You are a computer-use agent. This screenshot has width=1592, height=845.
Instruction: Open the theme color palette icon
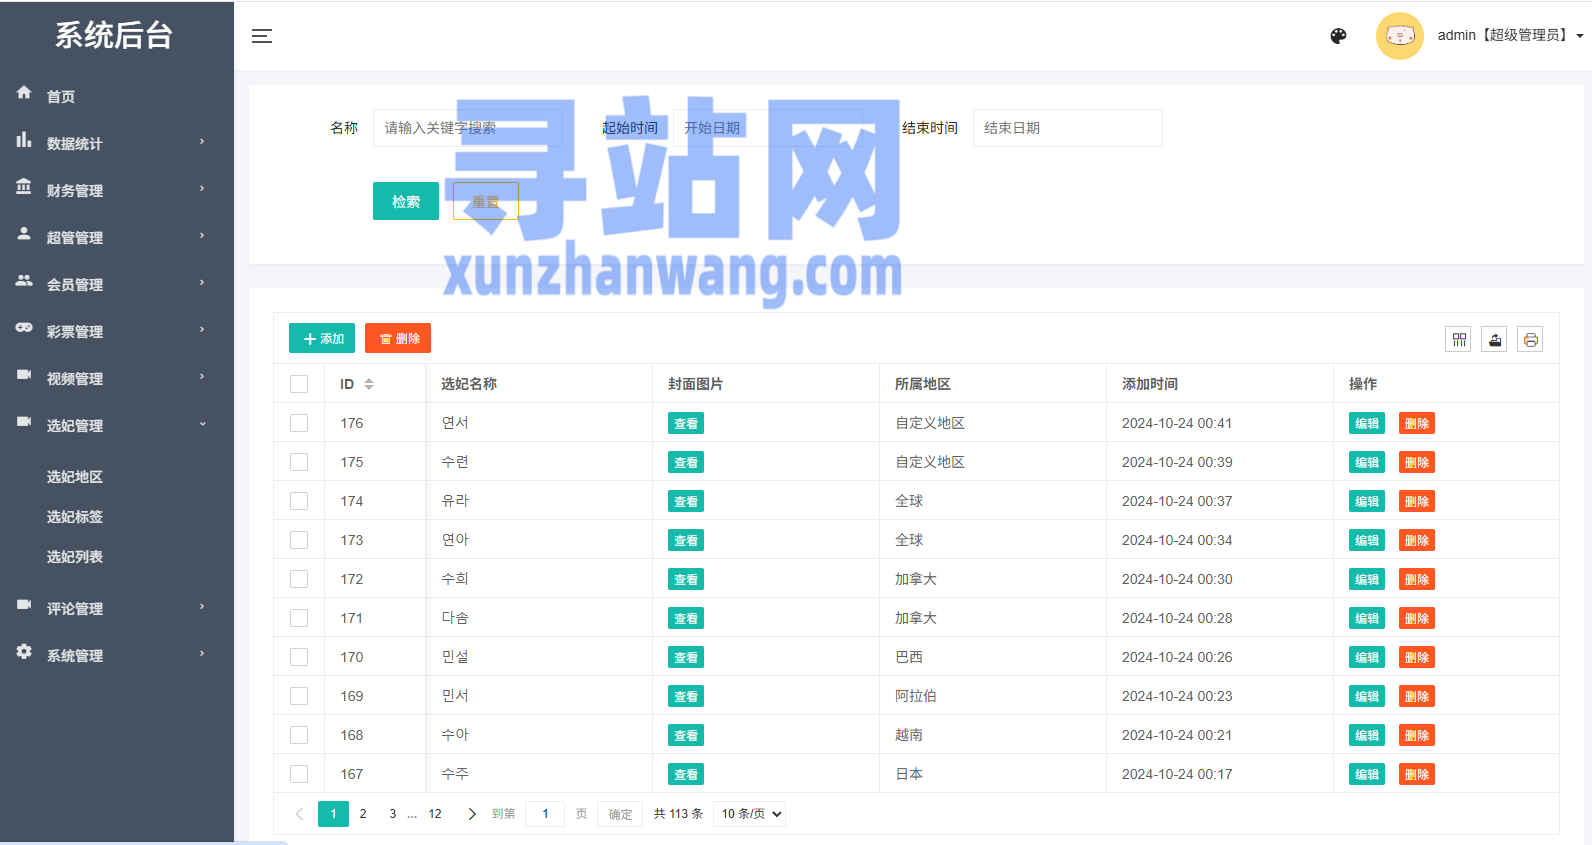(1338, 36)
